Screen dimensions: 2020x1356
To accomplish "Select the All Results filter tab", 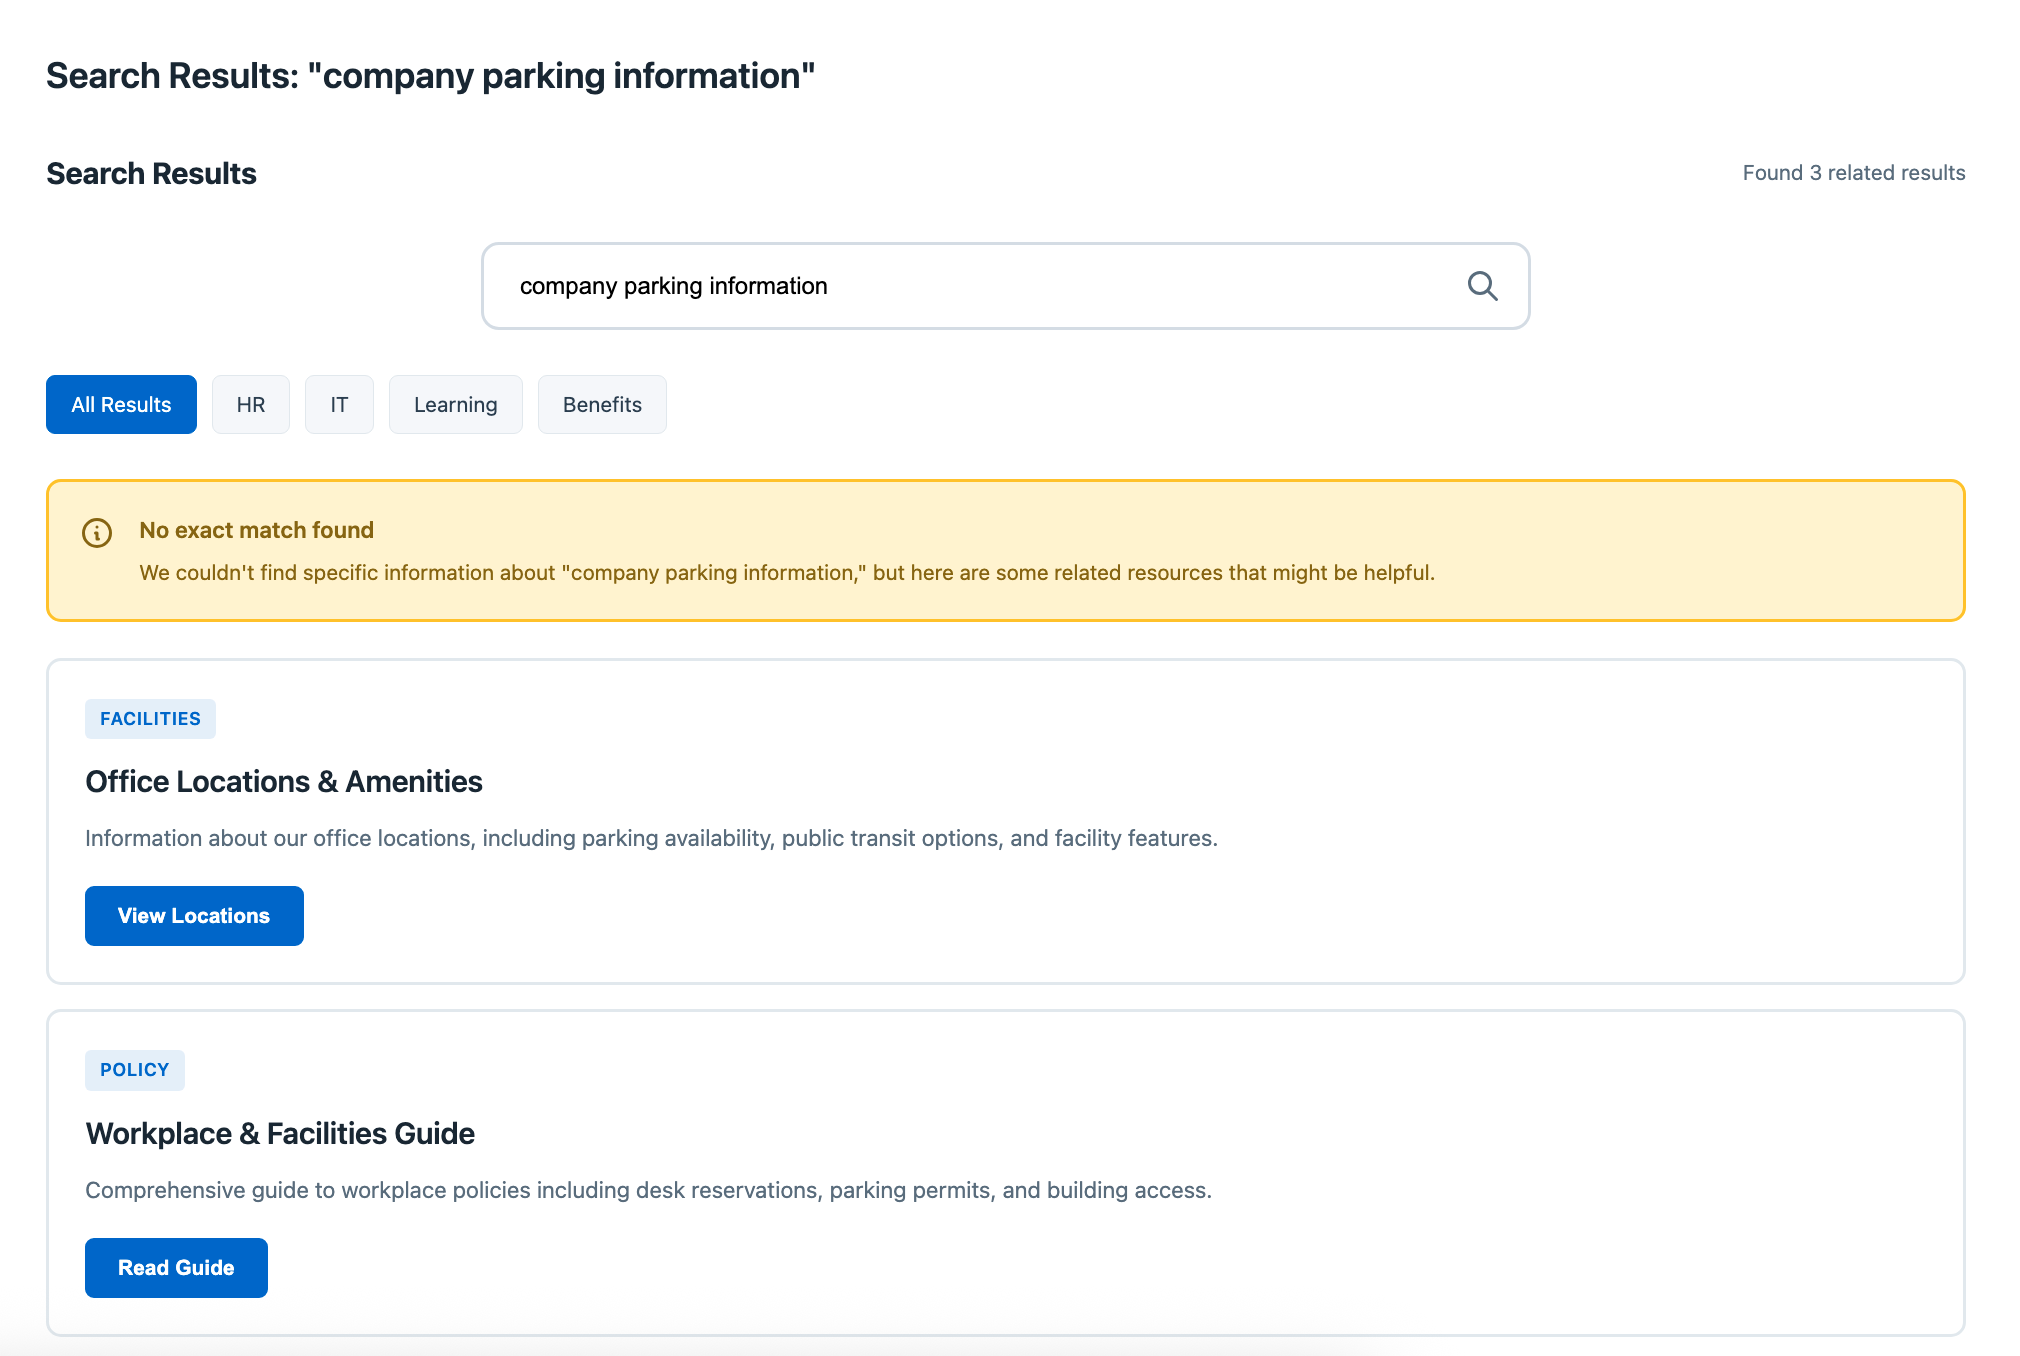I will [121, 405].
